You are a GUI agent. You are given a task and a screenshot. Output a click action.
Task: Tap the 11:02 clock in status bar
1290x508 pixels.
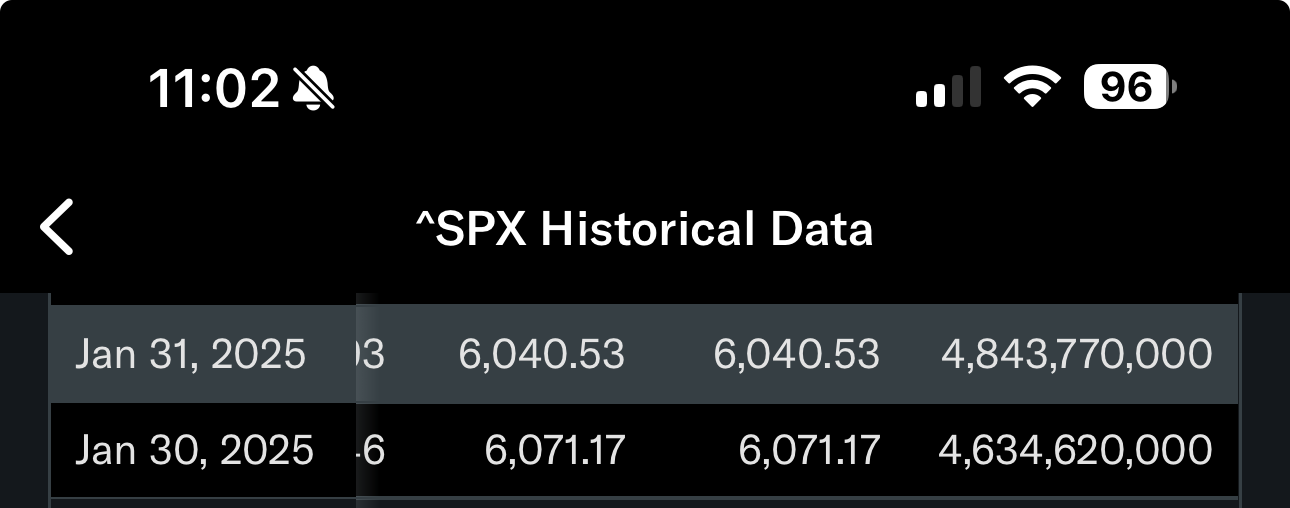(214, 90)
